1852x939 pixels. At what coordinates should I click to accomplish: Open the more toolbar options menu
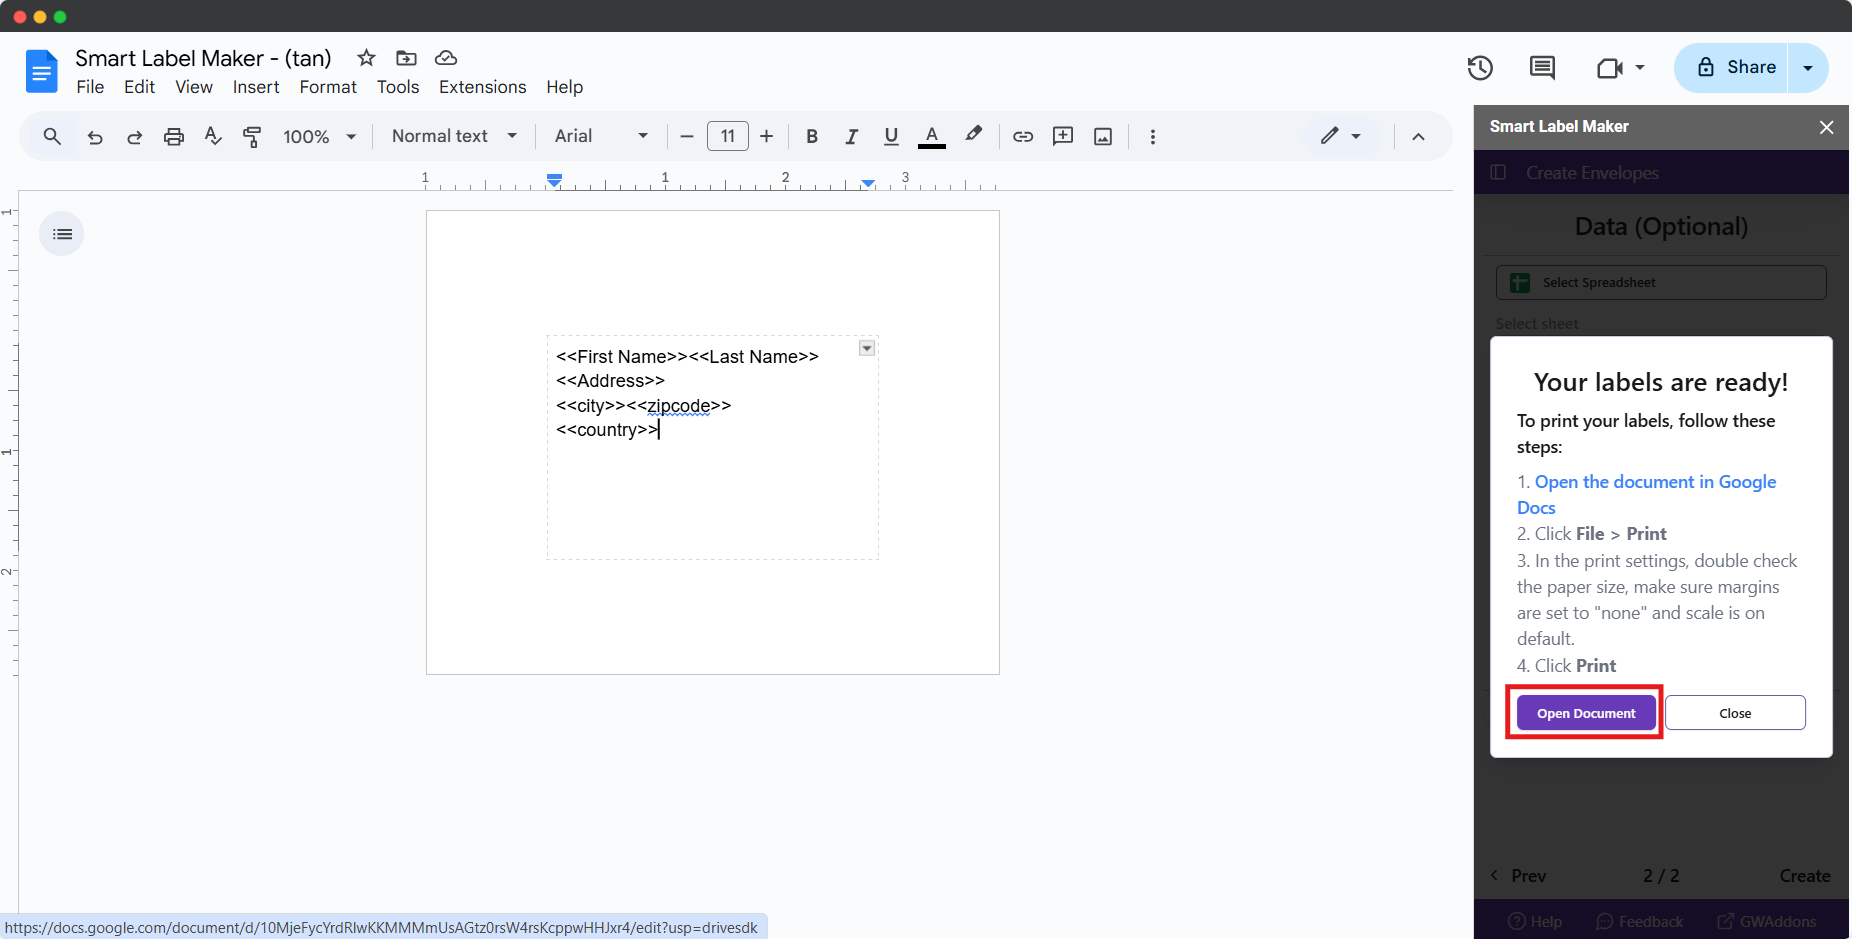click(x=1153, y=137)
